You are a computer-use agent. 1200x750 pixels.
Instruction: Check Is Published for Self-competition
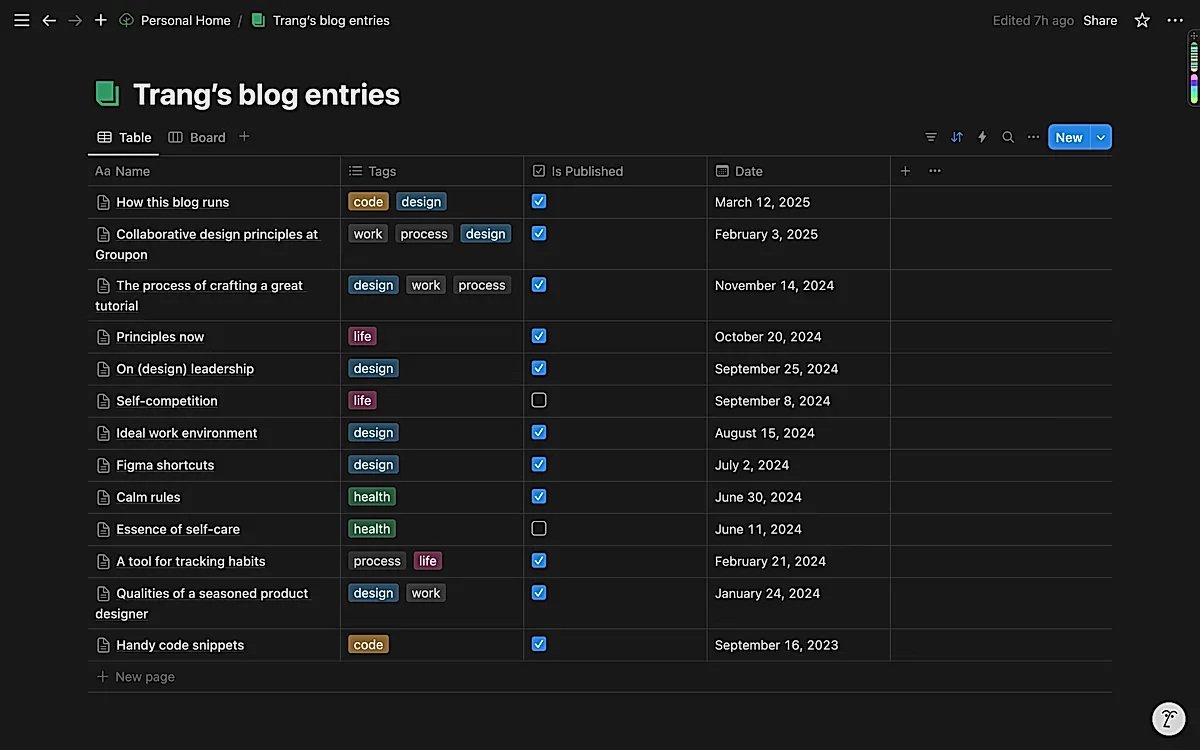[x=539, y=400]
